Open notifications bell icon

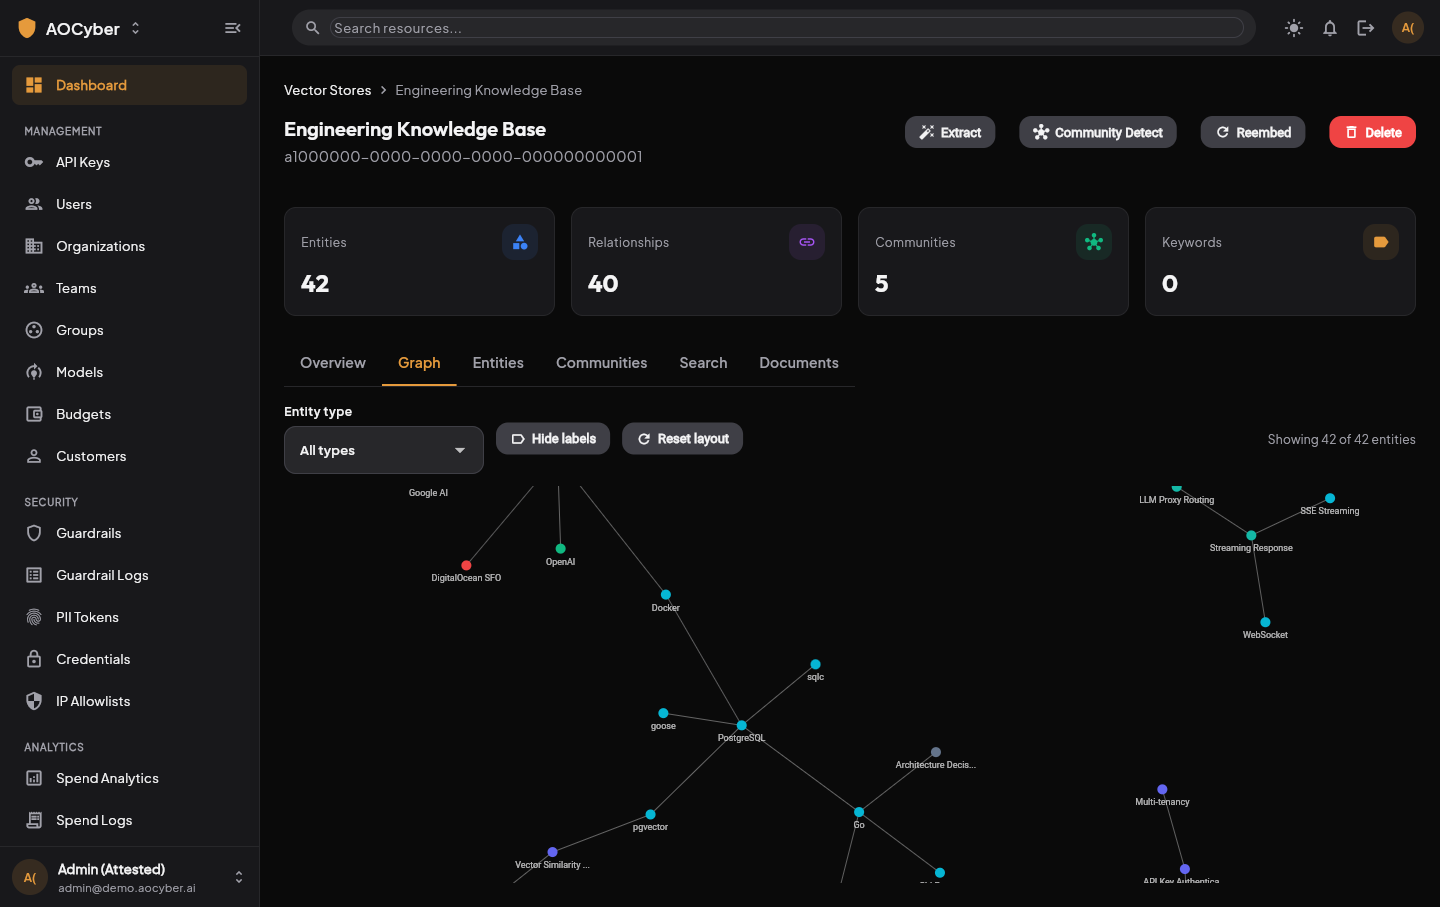click(1330, 28)
